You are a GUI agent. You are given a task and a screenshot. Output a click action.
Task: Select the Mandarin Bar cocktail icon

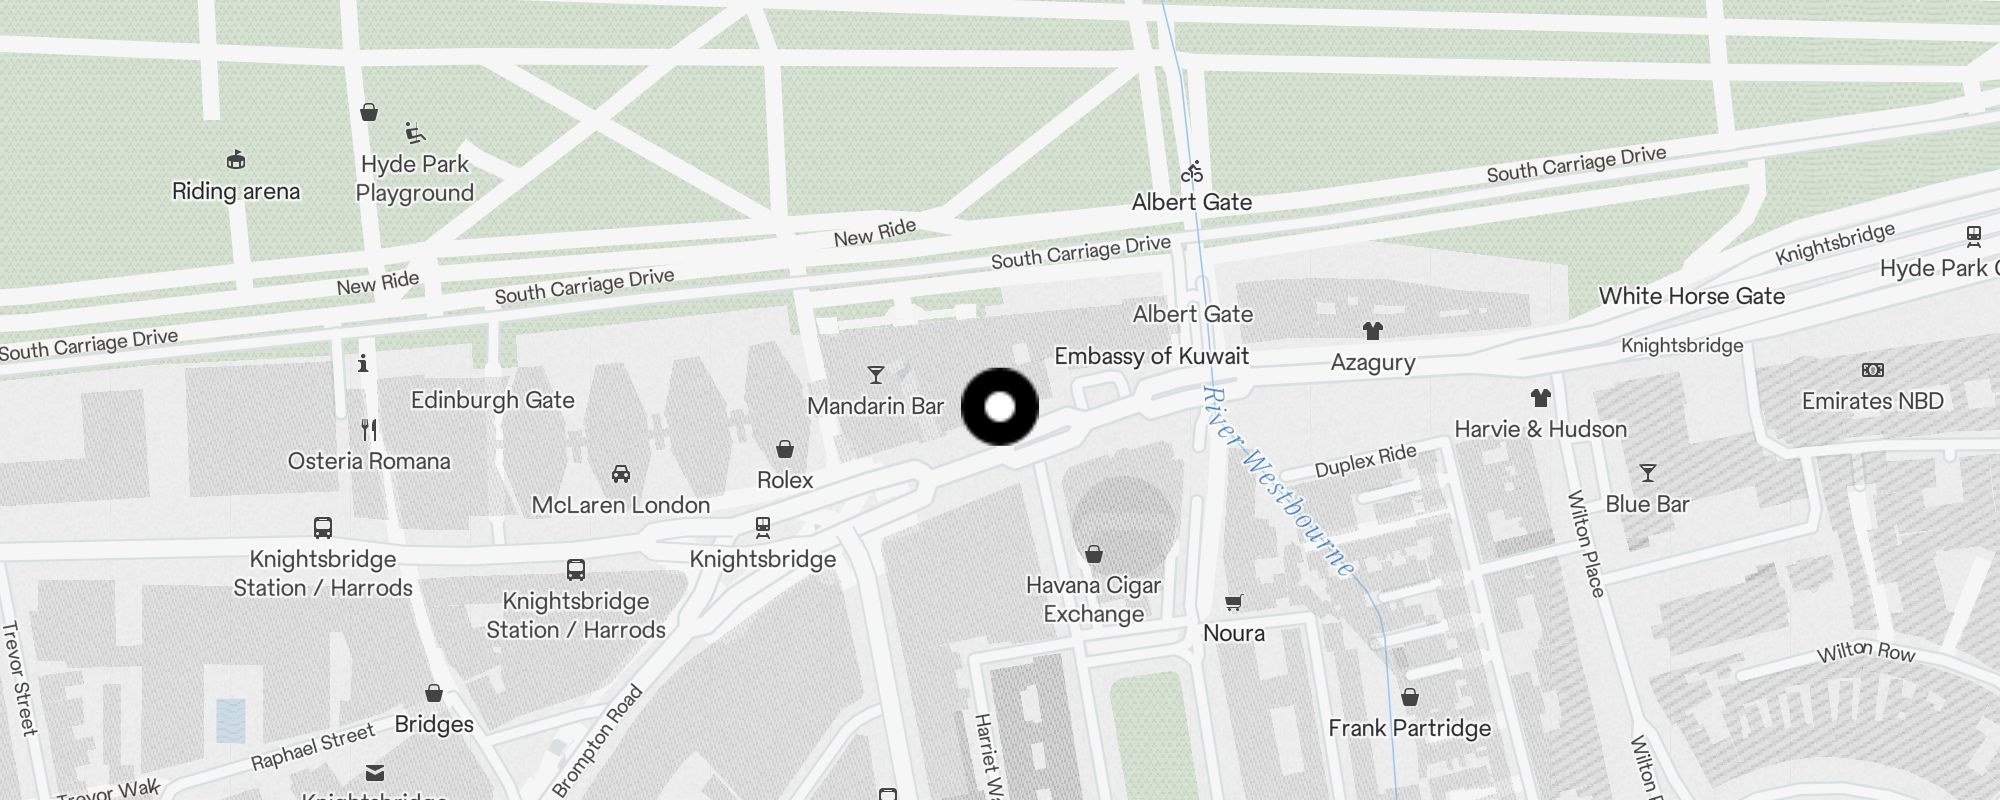(x=876, y=375)
